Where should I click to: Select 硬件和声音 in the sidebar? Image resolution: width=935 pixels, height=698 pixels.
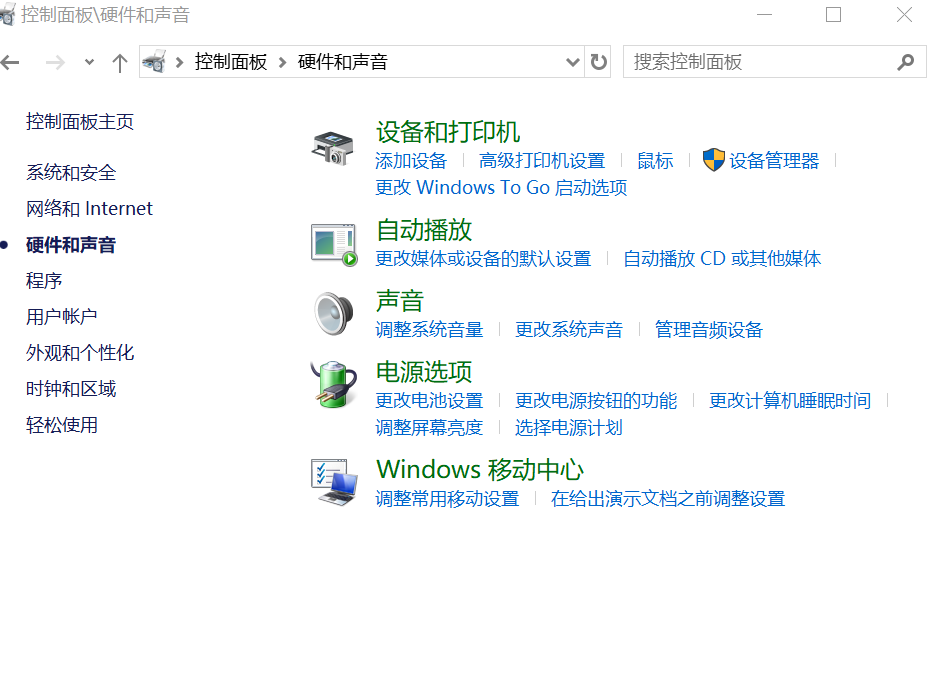[71, 245]
